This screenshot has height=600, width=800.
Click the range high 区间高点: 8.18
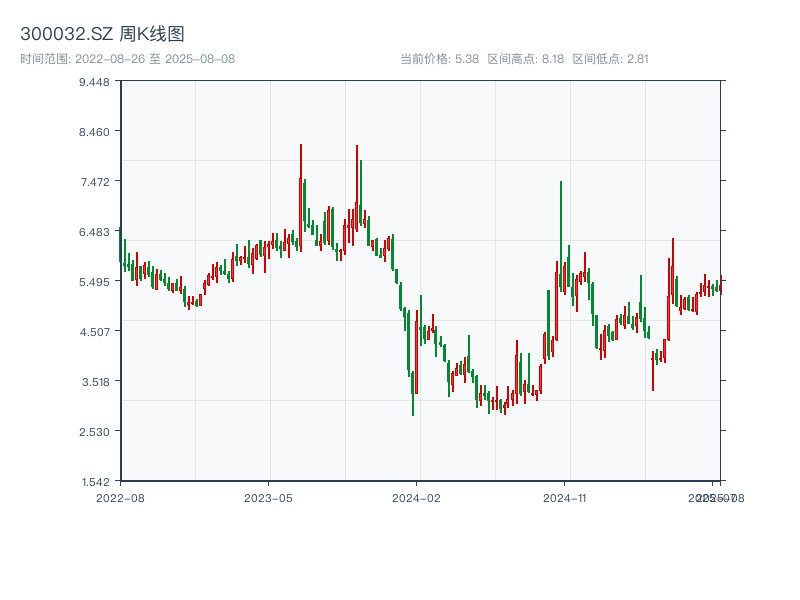tap(526, 59)
